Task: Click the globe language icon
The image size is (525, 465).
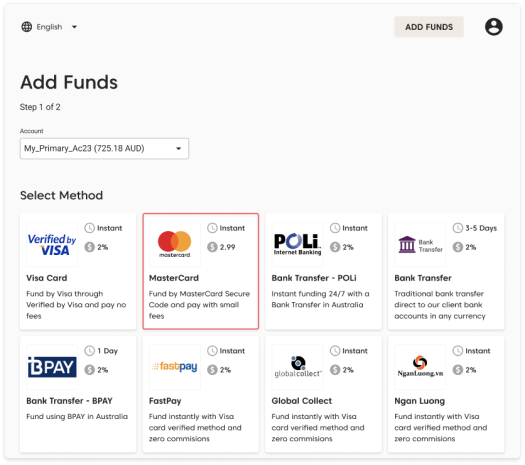Action: (26, 27)
